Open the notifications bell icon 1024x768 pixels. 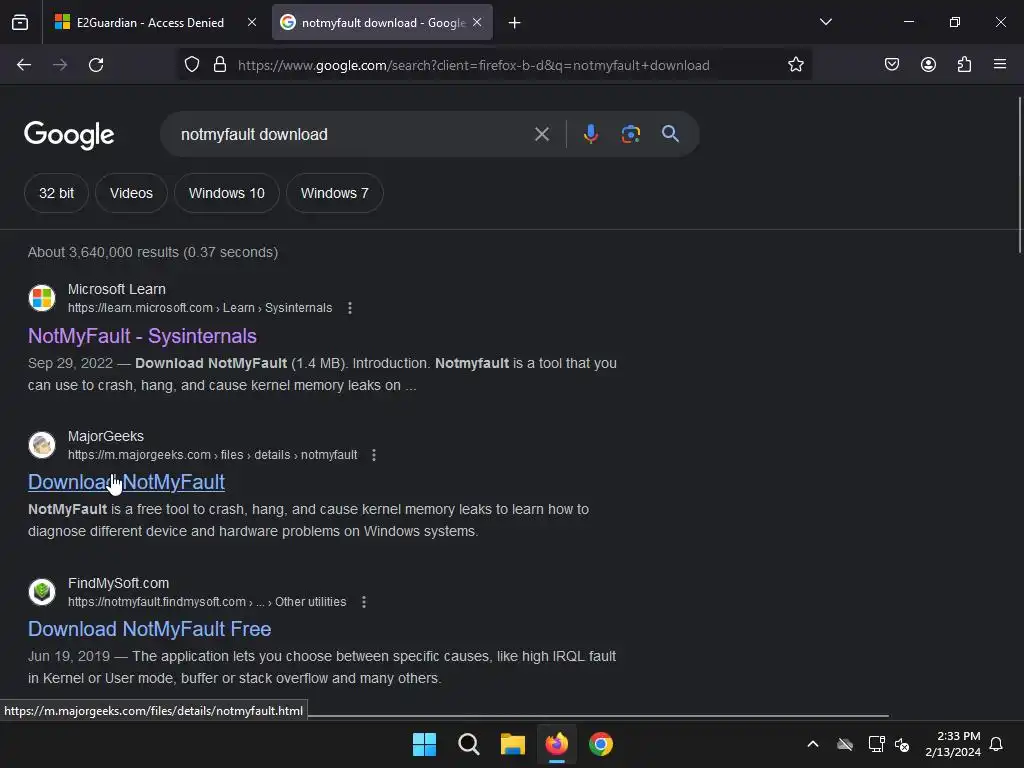[996, 744]
